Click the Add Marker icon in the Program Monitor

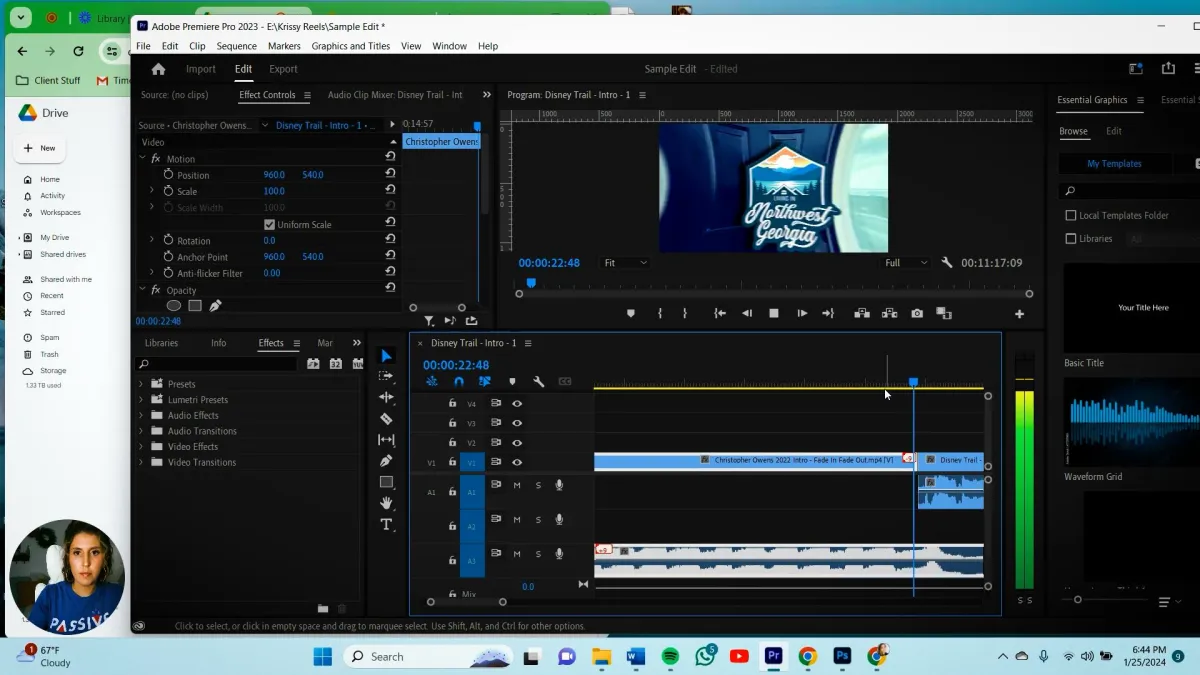coord(630,313)
